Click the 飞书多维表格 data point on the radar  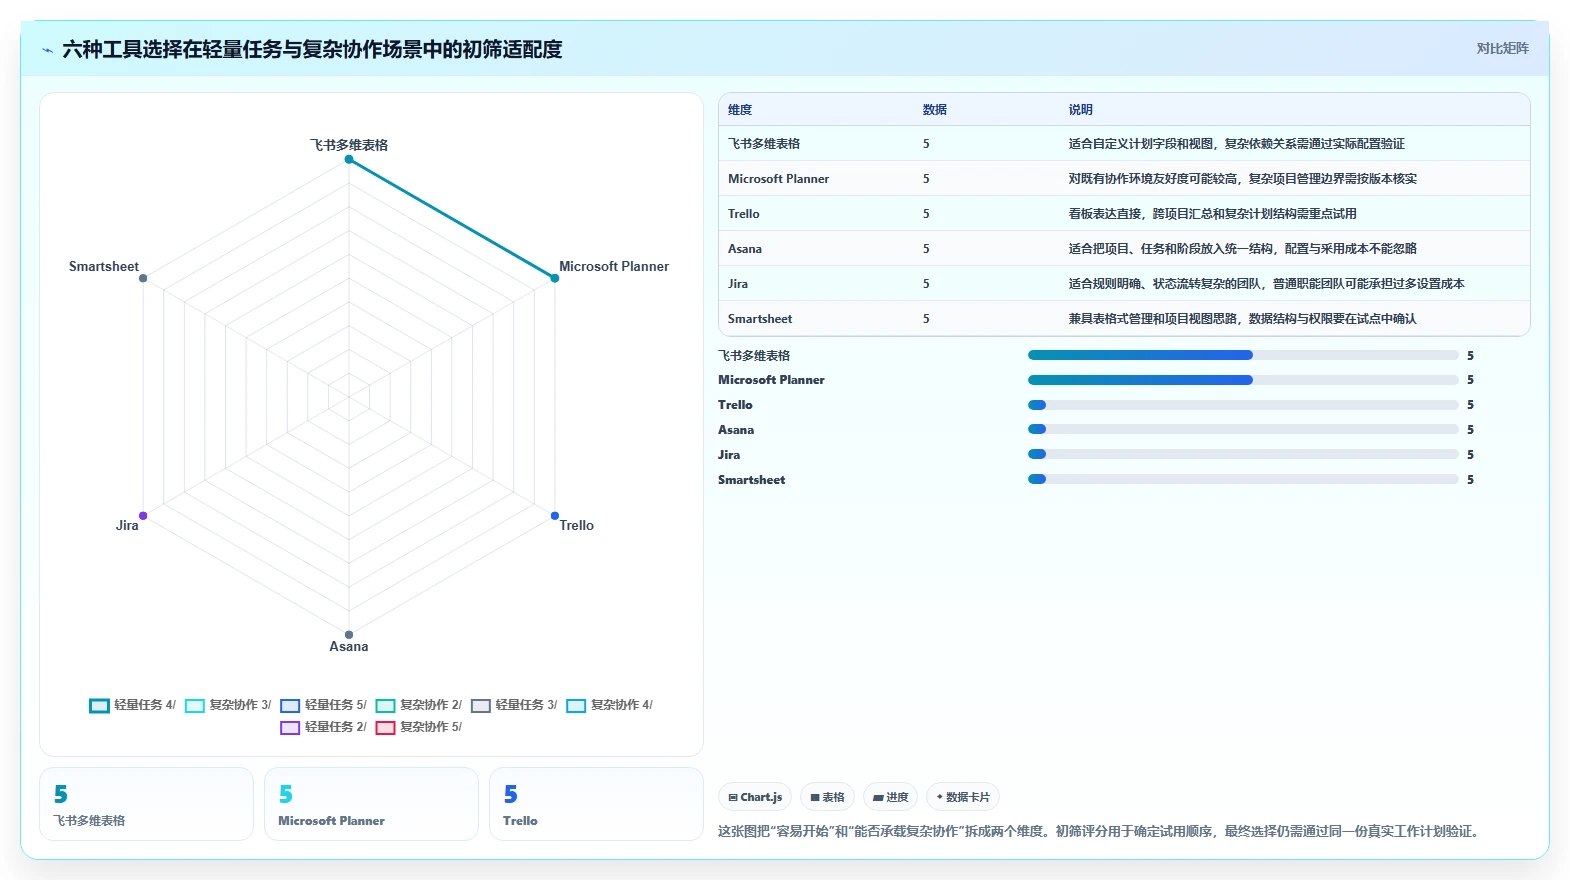[349, 159]
